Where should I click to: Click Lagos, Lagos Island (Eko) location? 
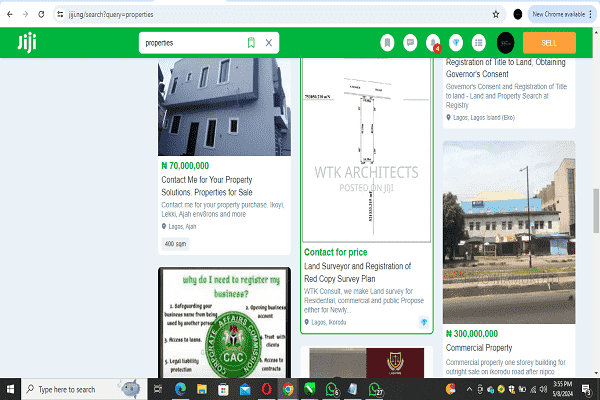pyautogui.click(x=484, y=118)
